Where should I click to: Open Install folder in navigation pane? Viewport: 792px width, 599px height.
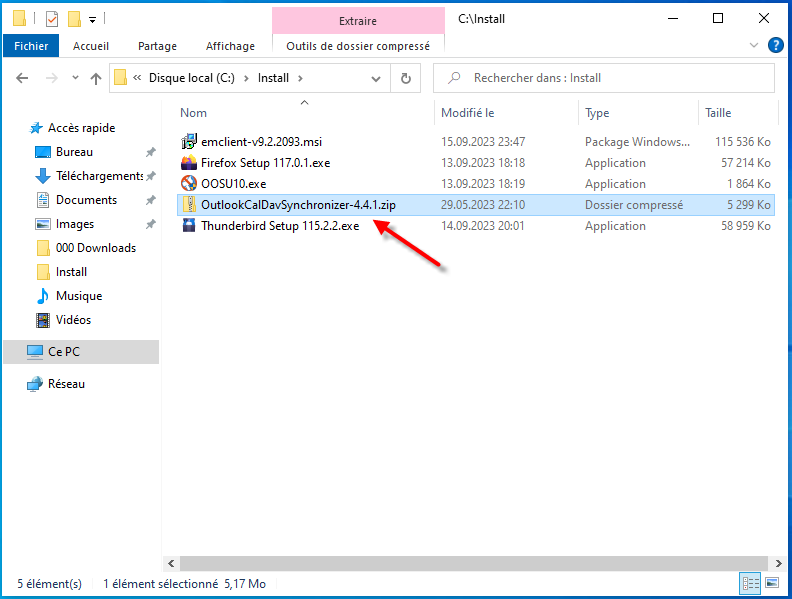(71, 272)
